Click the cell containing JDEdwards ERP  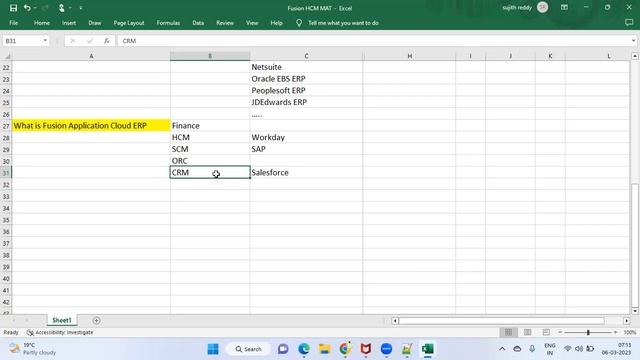[x=306, y=102]
